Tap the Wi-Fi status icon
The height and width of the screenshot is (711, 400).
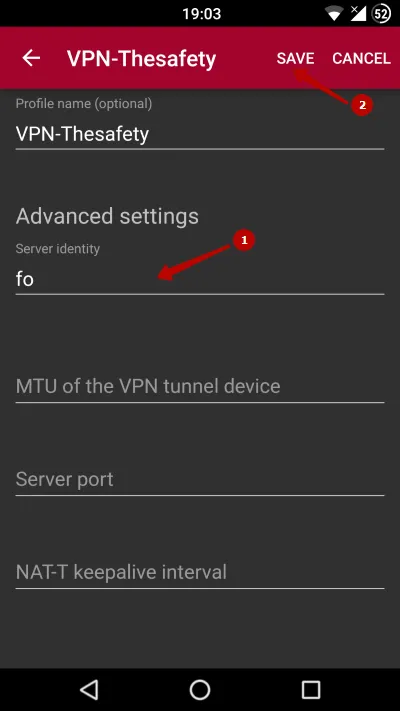point(334,14)
